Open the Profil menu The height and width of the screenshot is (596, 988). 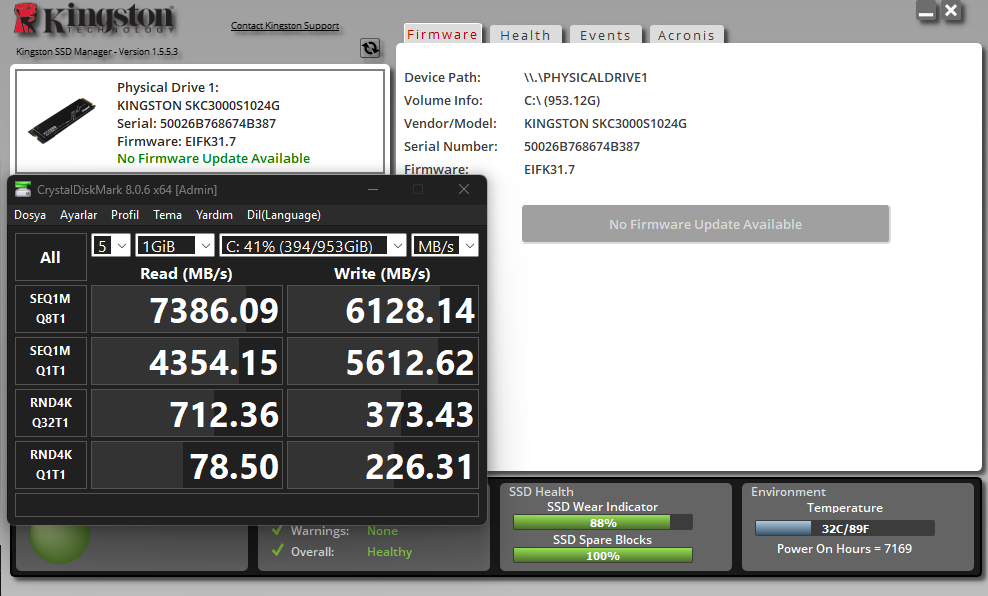(125, 215)
